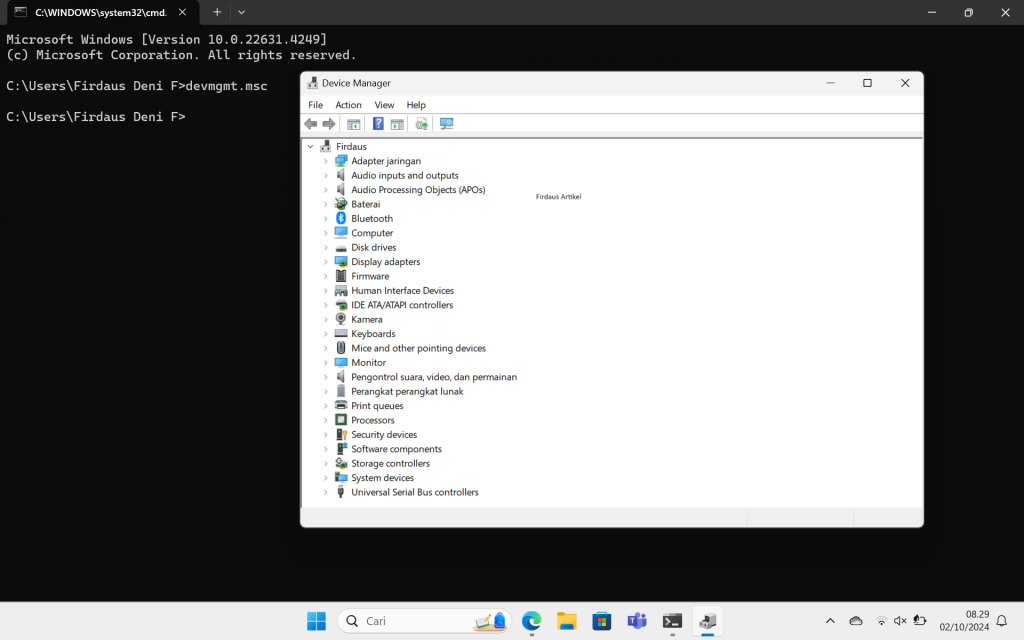
Task: Open Microsoft Edge from the taskbar
Action: click(531, 621)
